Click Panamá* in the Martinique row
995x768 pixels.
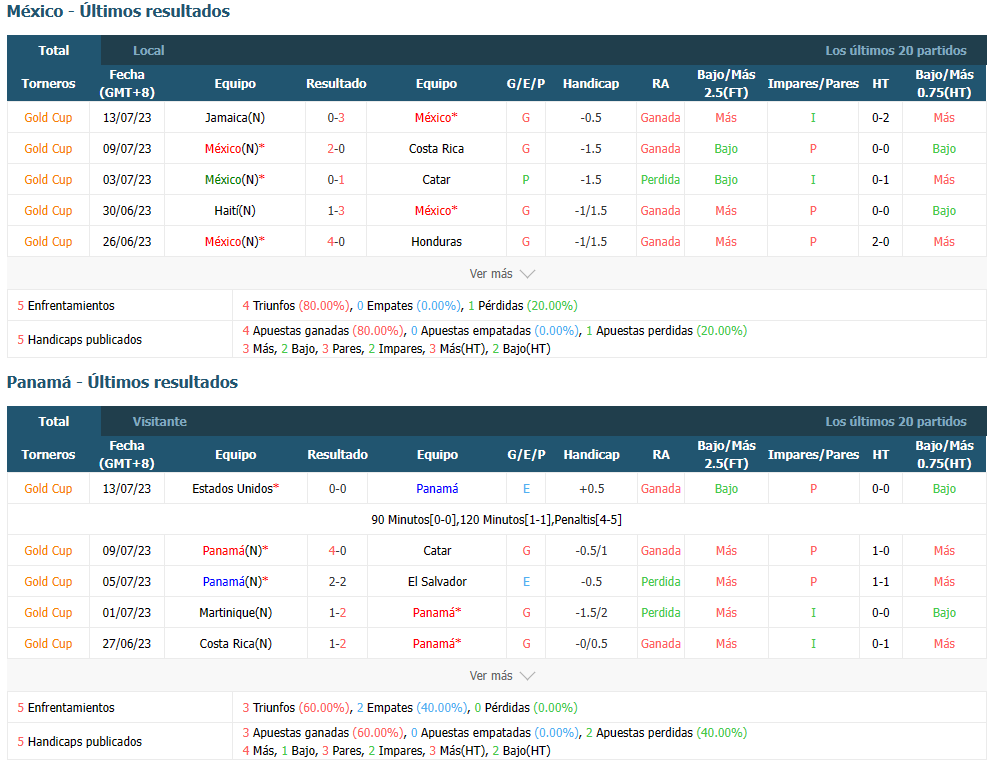[437, 612]
